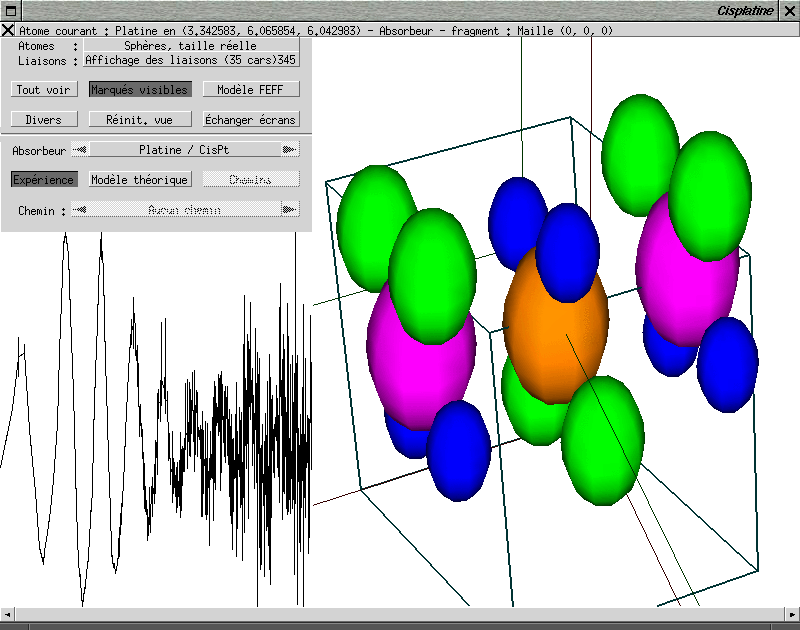Click the horizontal scrollbar left arrow
This screenshot has height=630, width=800.
[x=7, y=614]
